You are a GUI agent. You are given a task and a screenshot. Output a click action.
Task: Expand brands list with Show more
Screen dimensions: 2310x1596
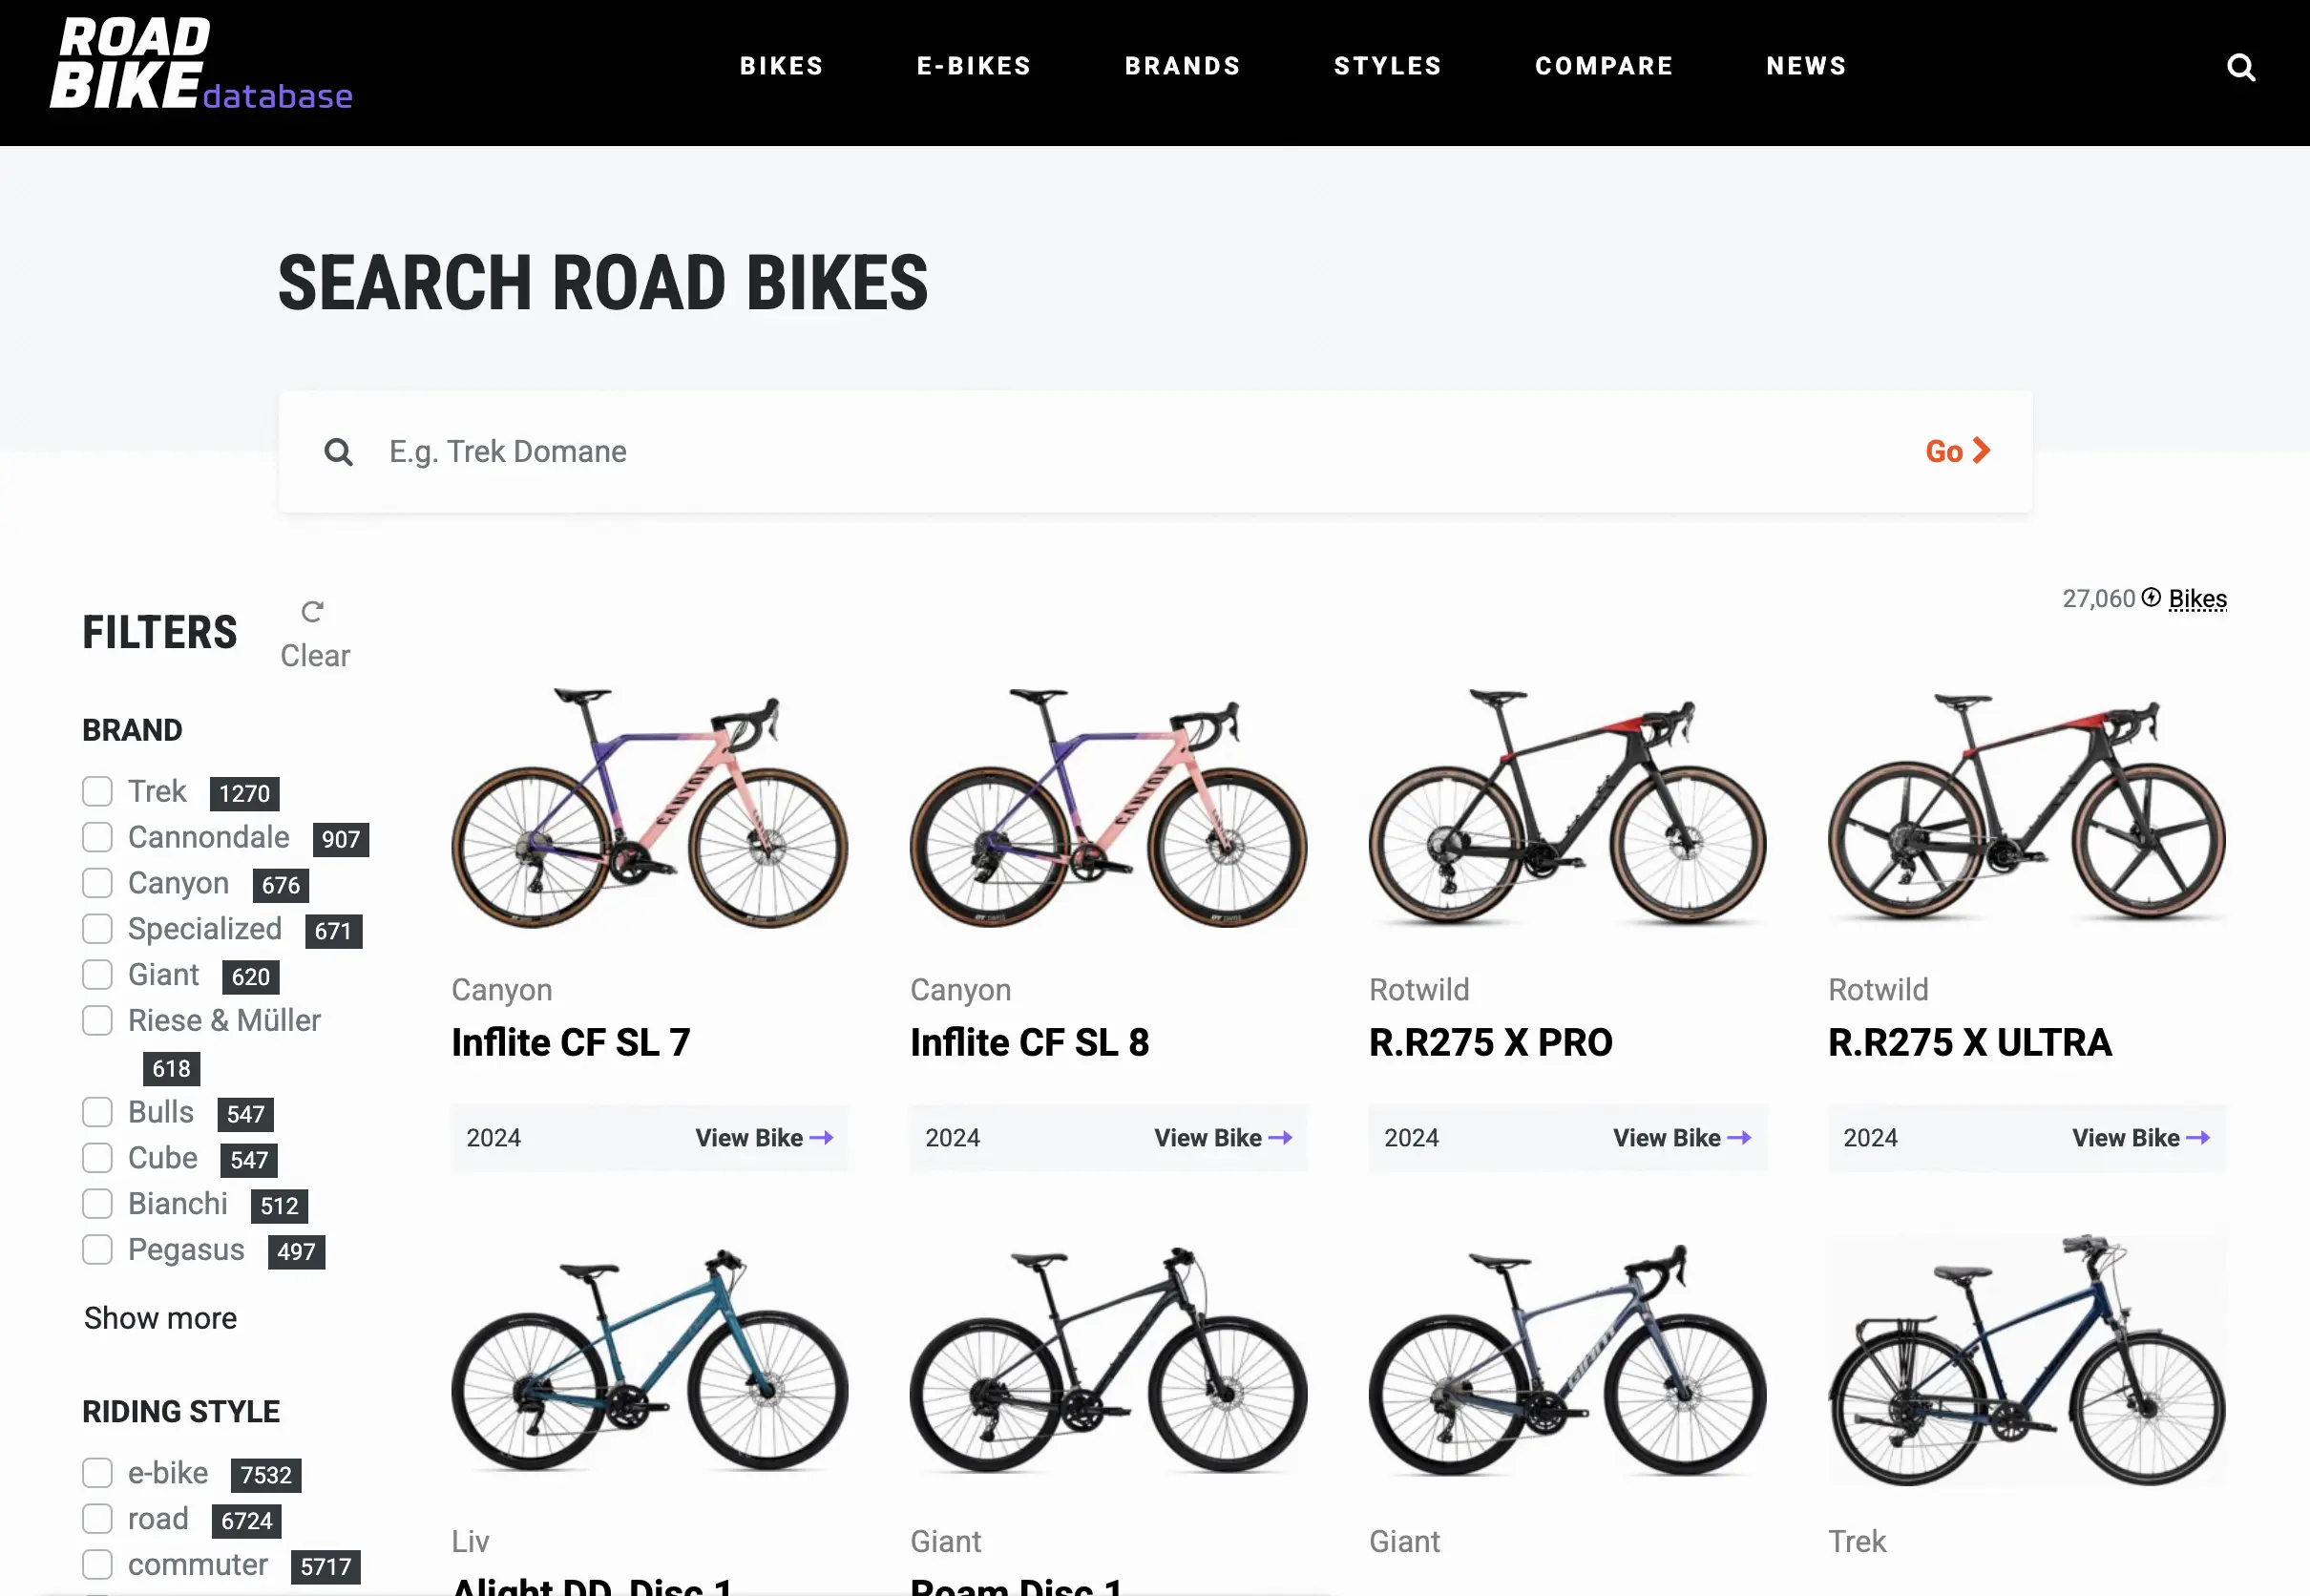coord(160,1318)
